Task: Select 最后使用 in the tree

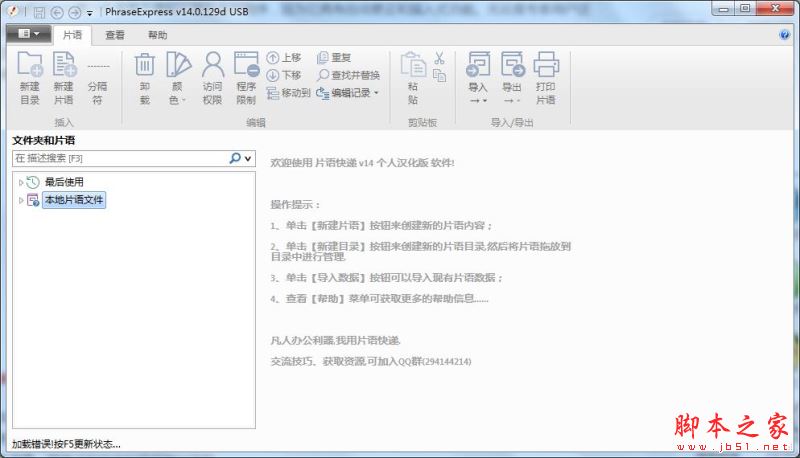Action: pyautogui.click(x=64, y=182)
